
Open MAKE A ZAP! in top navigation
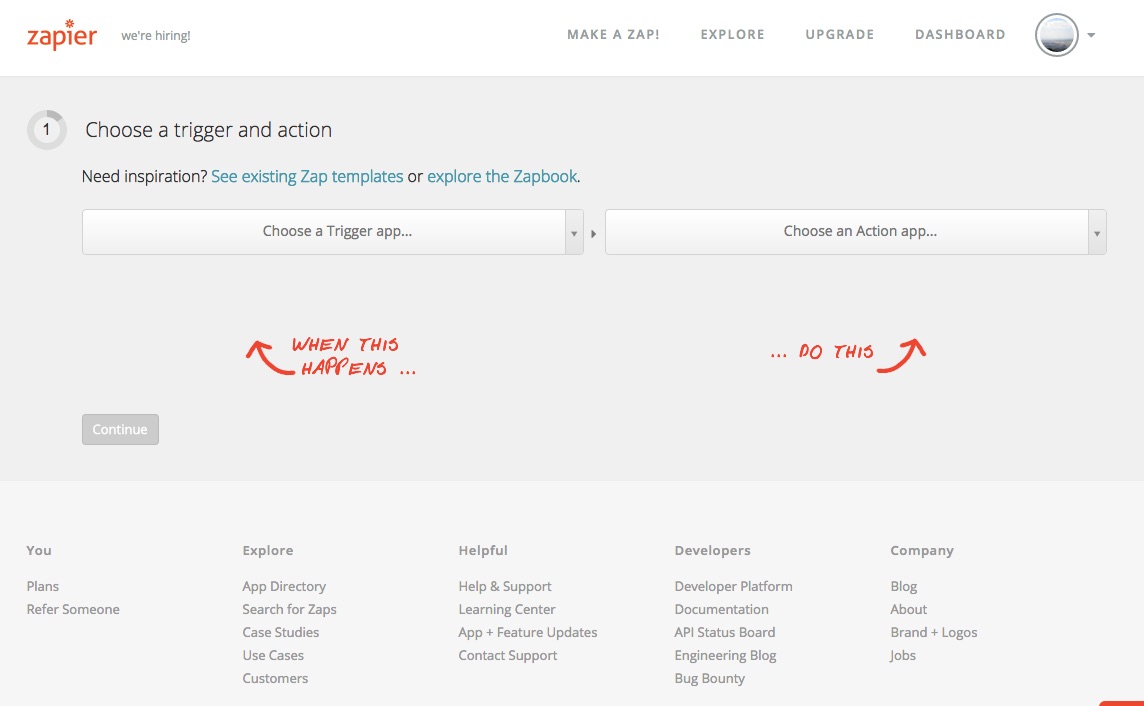613,34
